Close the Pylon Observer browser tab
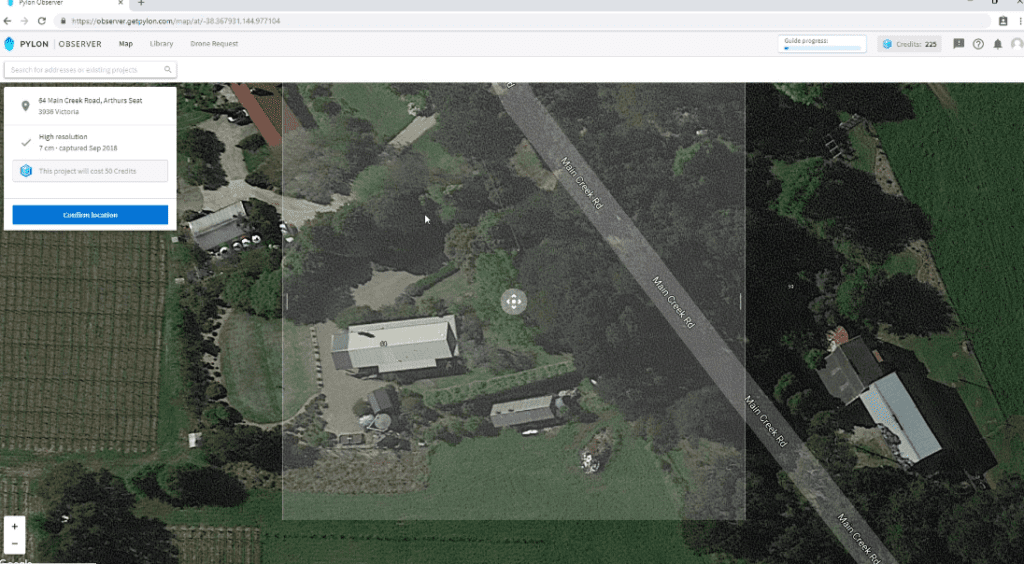Screen dimensions: 1024x564 121,3
